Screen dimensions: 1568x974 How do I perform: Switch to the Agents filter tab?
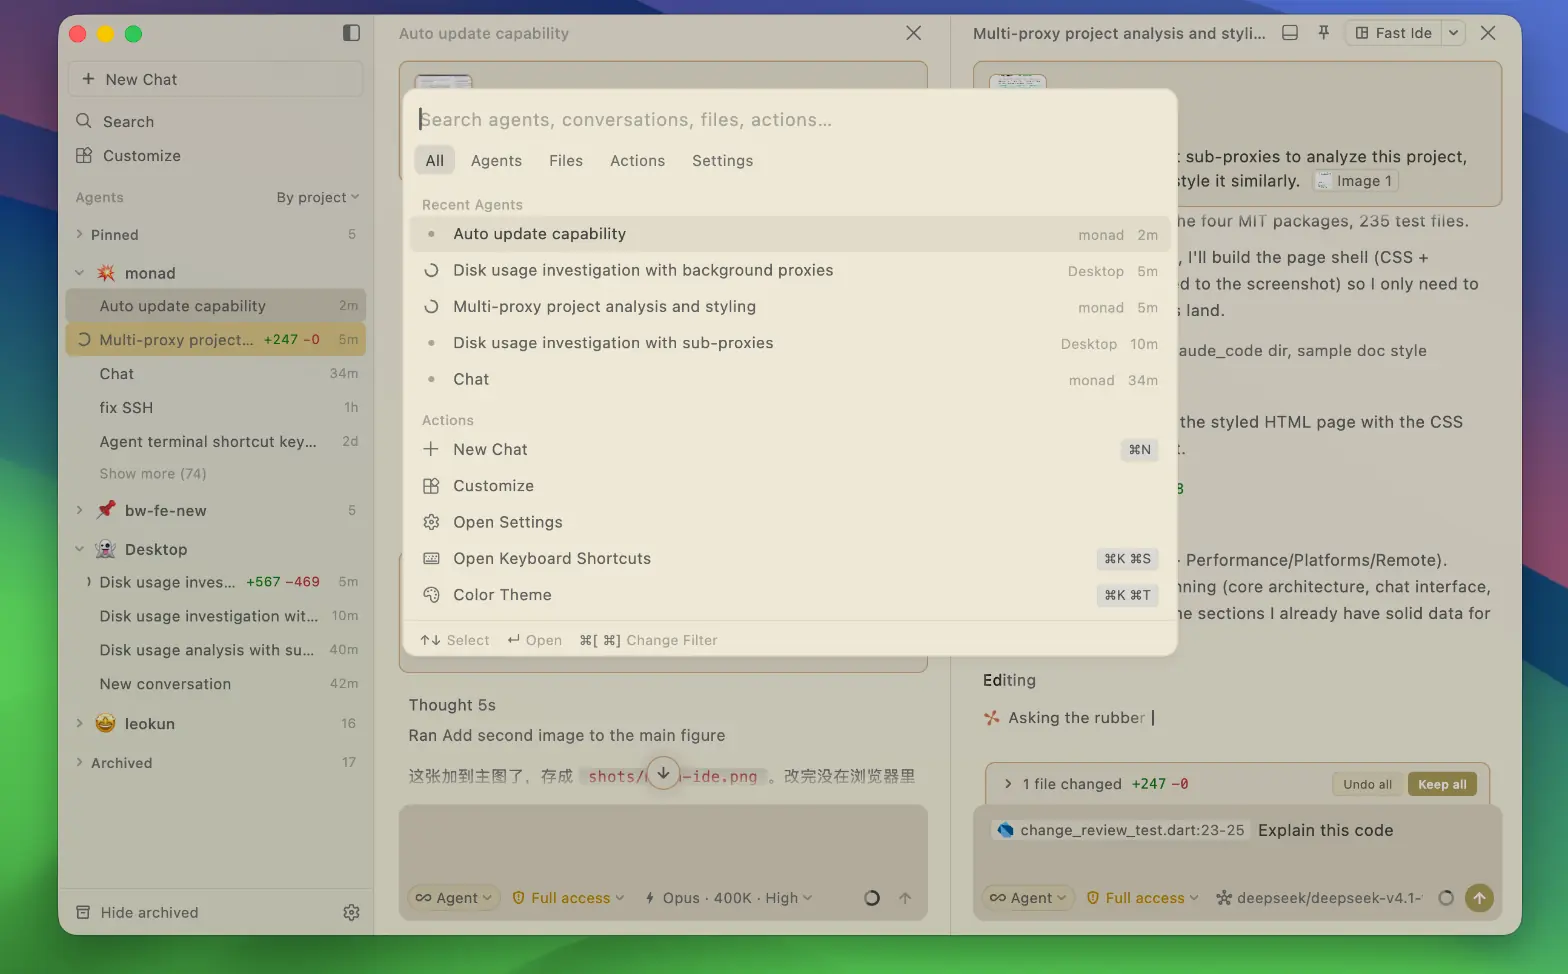[496, 161]
